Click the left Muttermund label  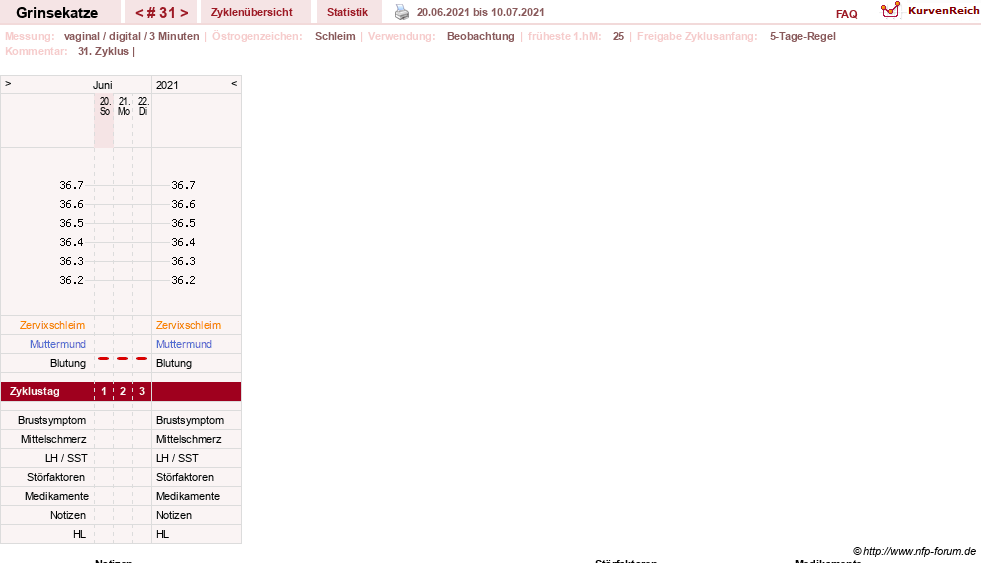(58, 344)
